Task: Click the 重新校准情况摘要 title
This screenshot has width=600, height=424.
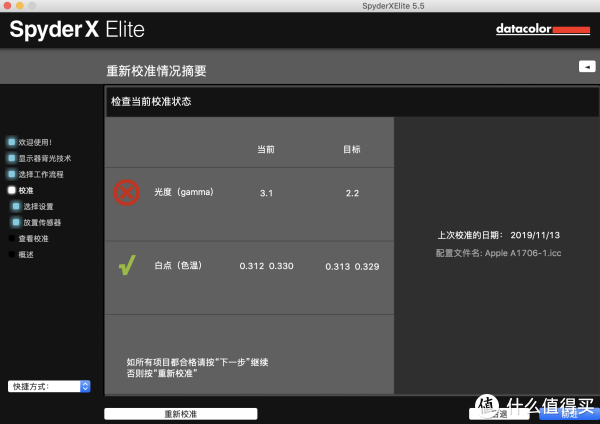Action: 157,71
